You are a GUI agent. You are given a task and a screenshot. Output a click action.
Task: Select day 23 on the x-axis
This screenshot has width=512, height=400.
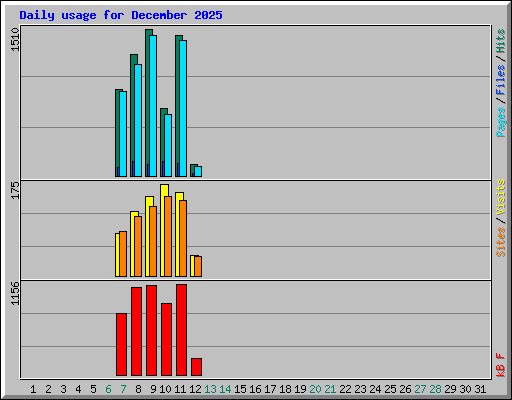360,389
